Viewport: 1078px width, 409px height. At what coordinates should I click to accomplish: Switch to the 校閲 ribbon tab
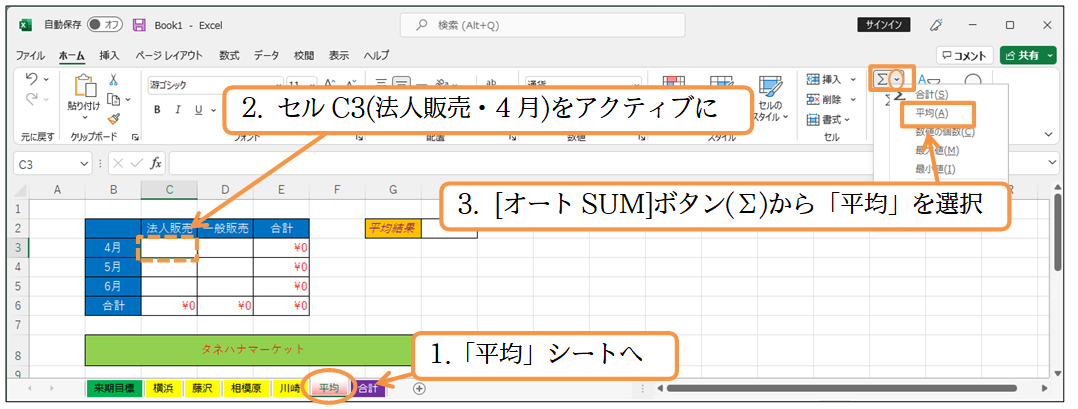coord(304,56)
